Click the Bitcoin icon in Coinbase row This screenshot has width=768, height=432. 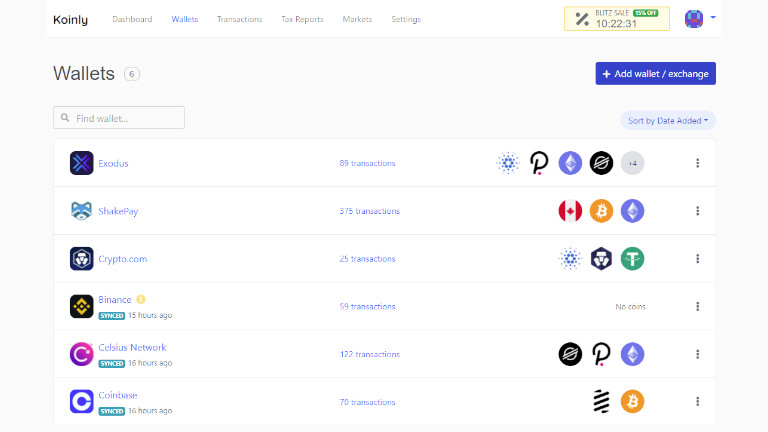[x=632, y=402]
